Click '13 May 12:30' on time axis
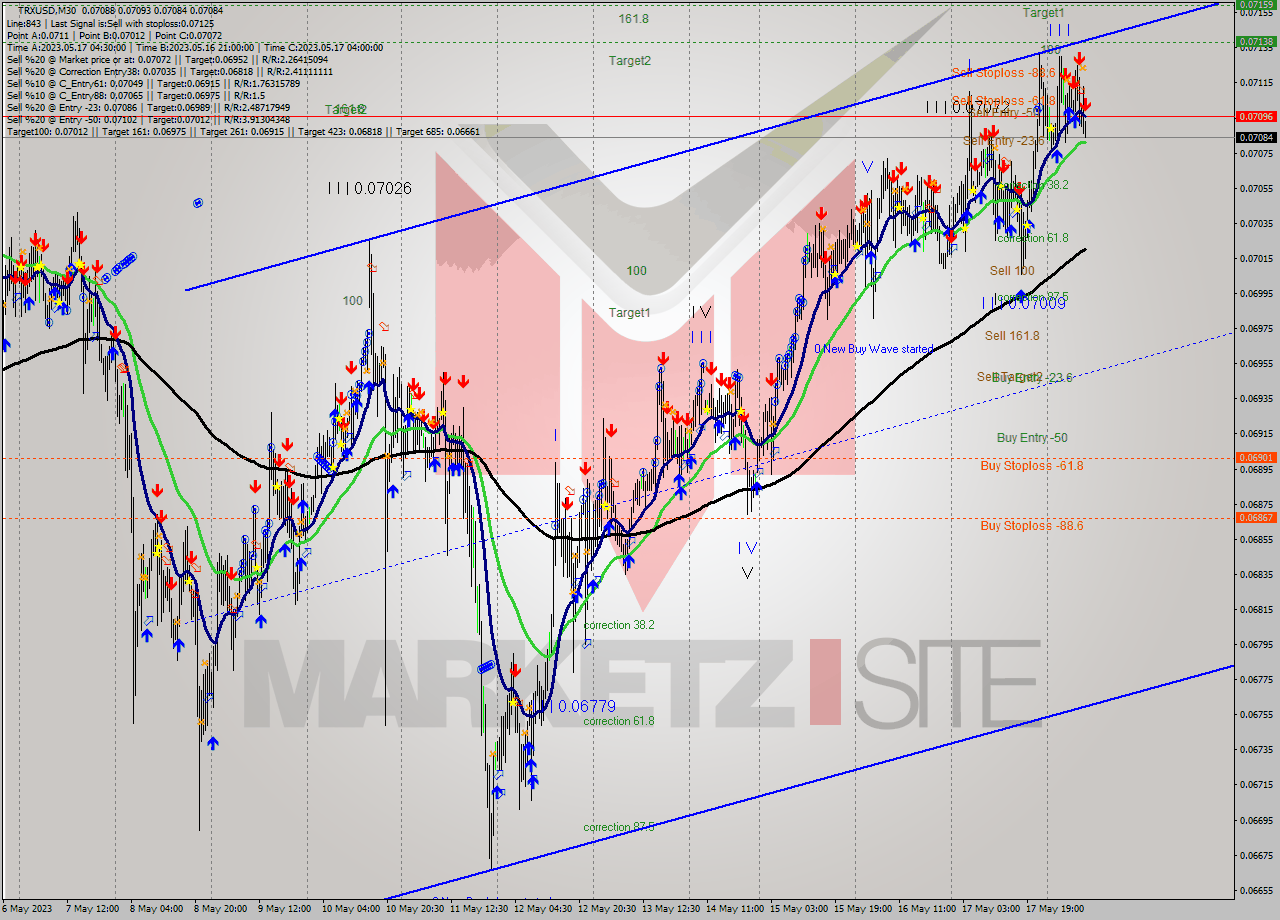The image size is (1280, 920). pos(672,909)
